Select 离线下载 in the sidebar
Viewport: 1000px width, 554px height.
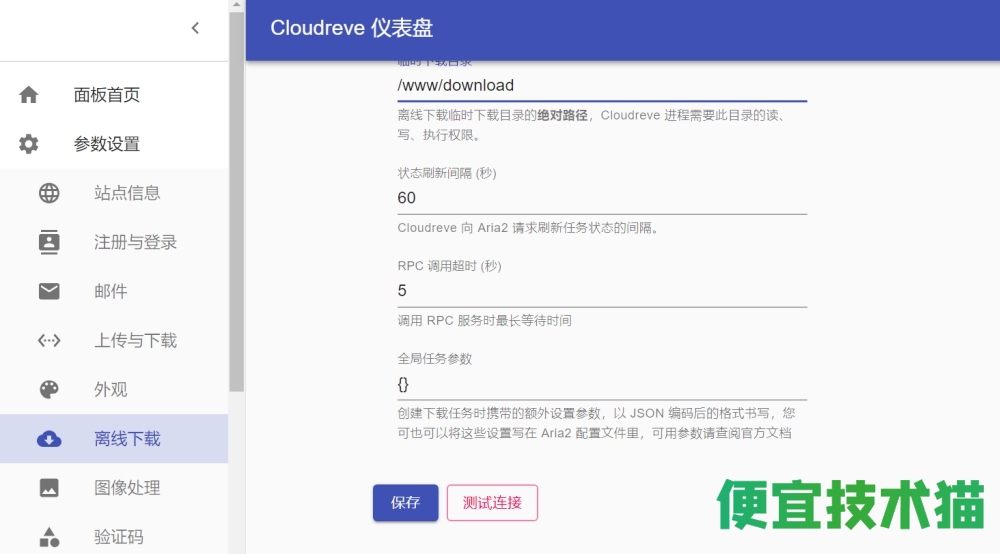click(x=114, y=439)
